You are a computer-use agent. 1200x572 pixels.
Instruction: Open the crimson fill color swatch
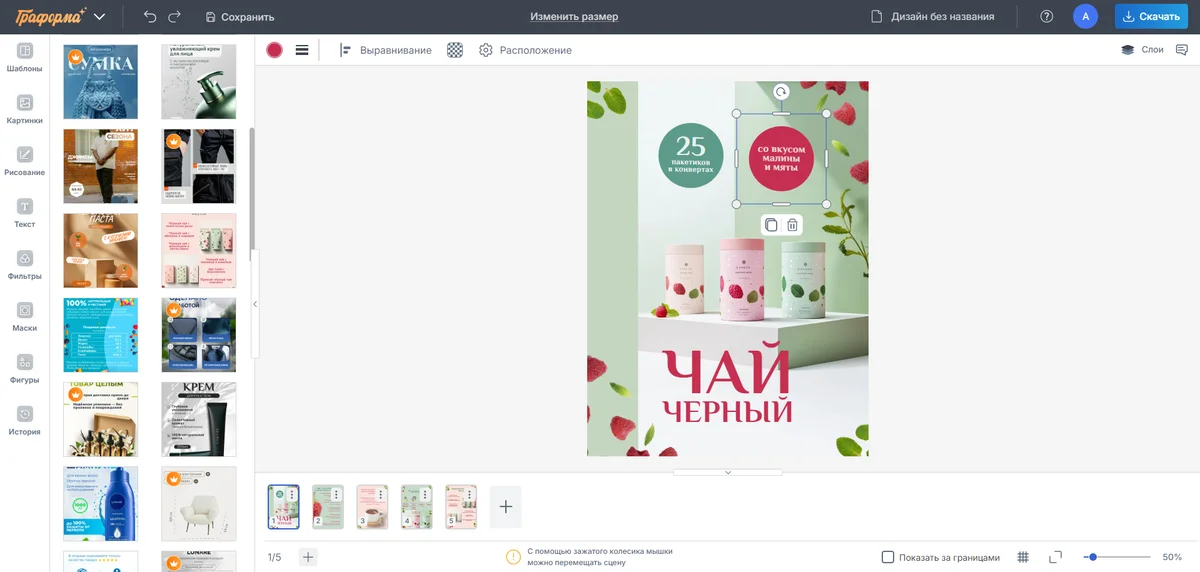pos(274,50)
